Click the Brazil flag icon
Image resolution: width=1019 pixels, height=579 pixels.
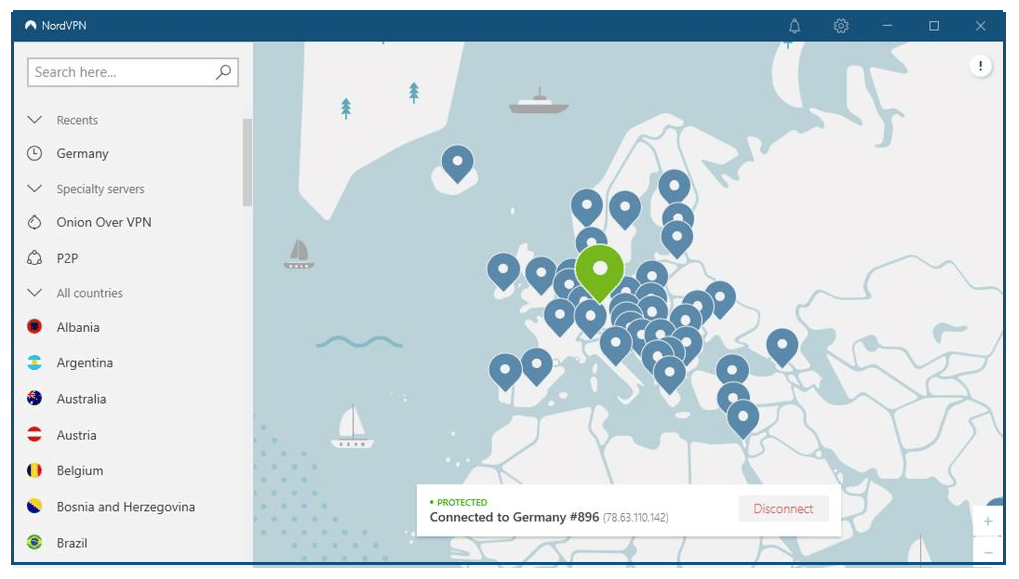coord(34,542)
